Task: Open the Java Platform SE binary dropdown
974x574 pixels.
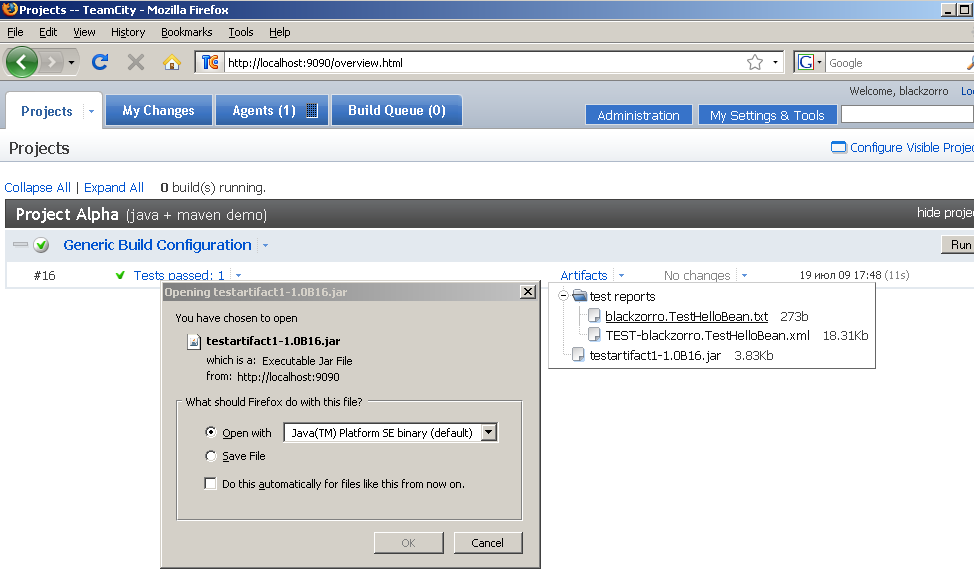Action: pos(489,433)
